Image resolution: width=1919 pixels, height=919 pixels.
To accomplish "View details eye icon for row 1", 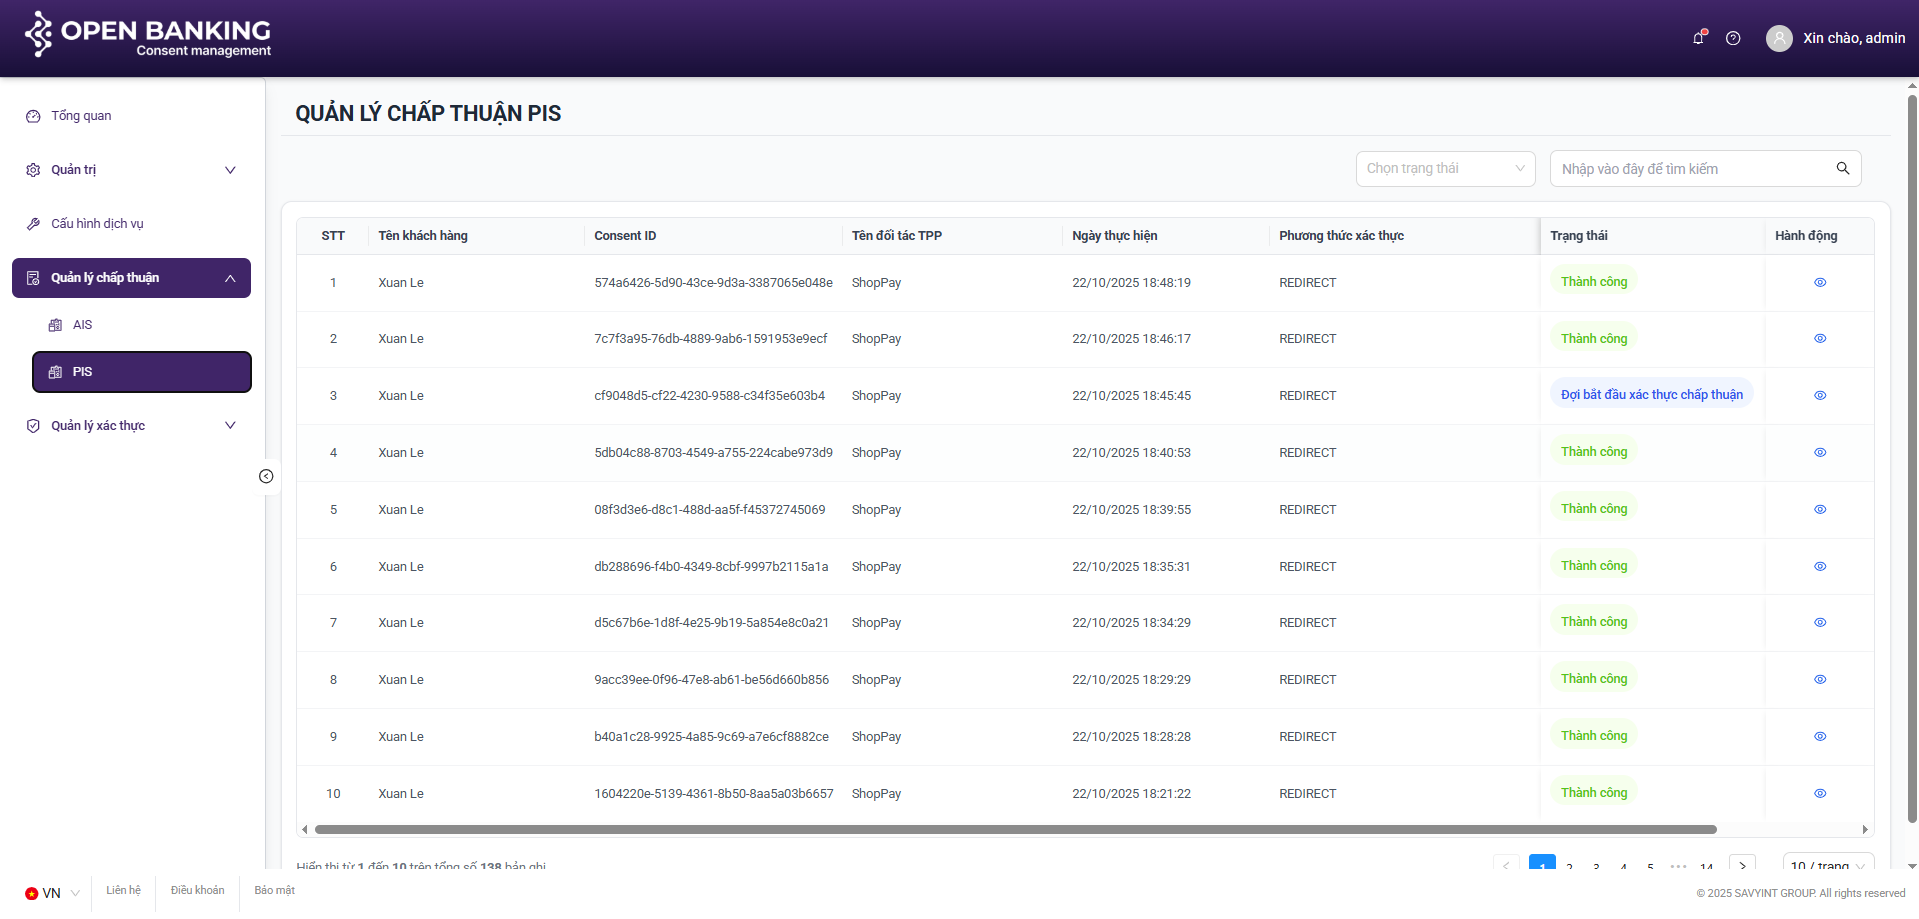I will coord(1820,283).
